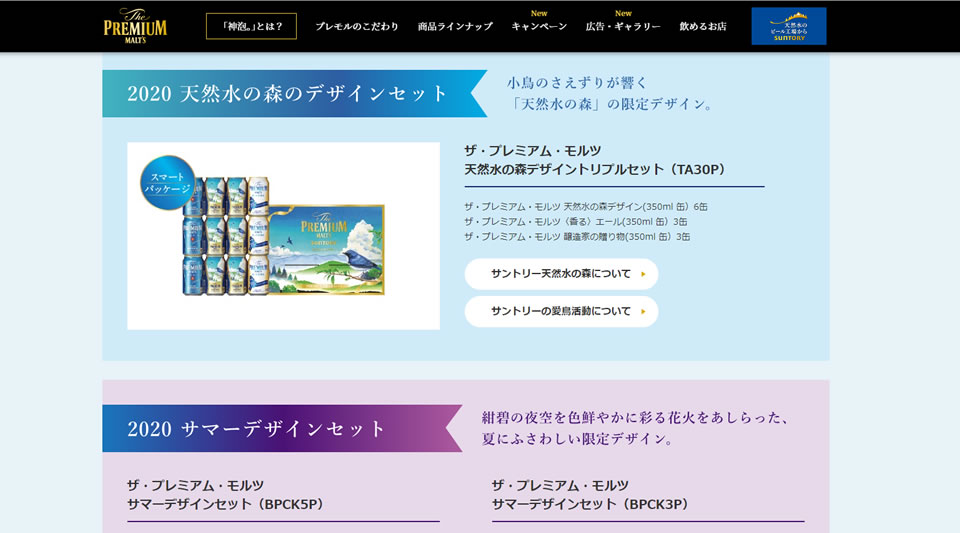Click the Suntory 天然水のビール工場 banner
960x533 pixels.
(x=789, y=26)
